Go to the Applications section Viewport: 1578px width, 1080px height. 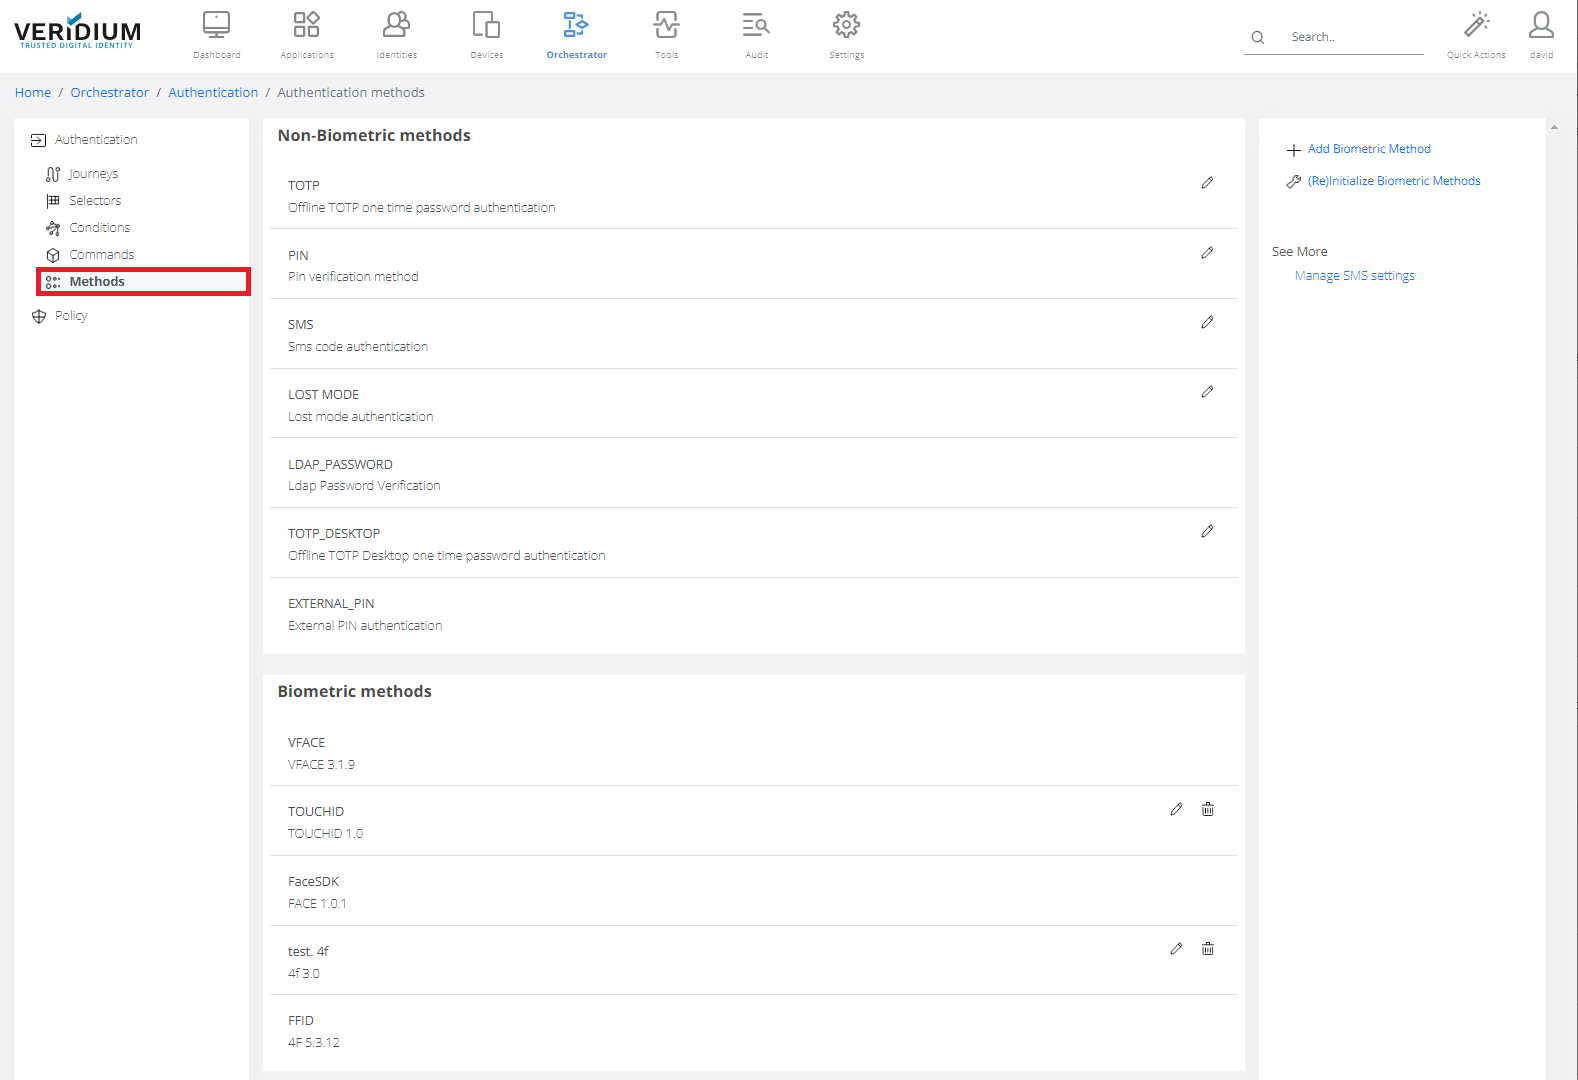coord(306,35)
